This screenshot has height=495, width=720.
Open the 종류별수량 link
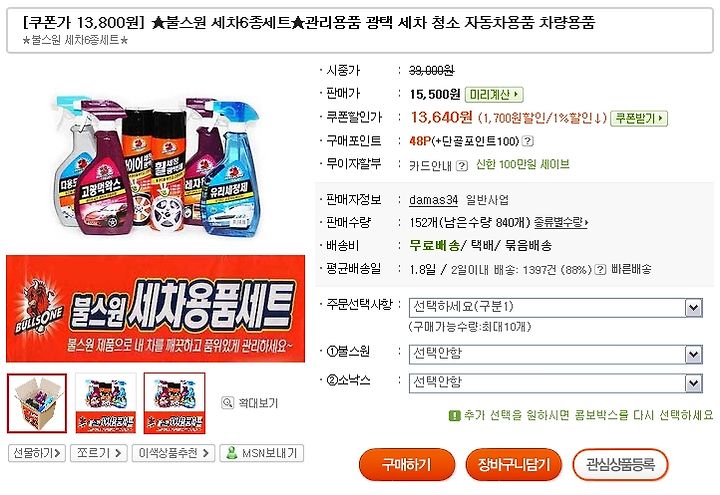561,223
